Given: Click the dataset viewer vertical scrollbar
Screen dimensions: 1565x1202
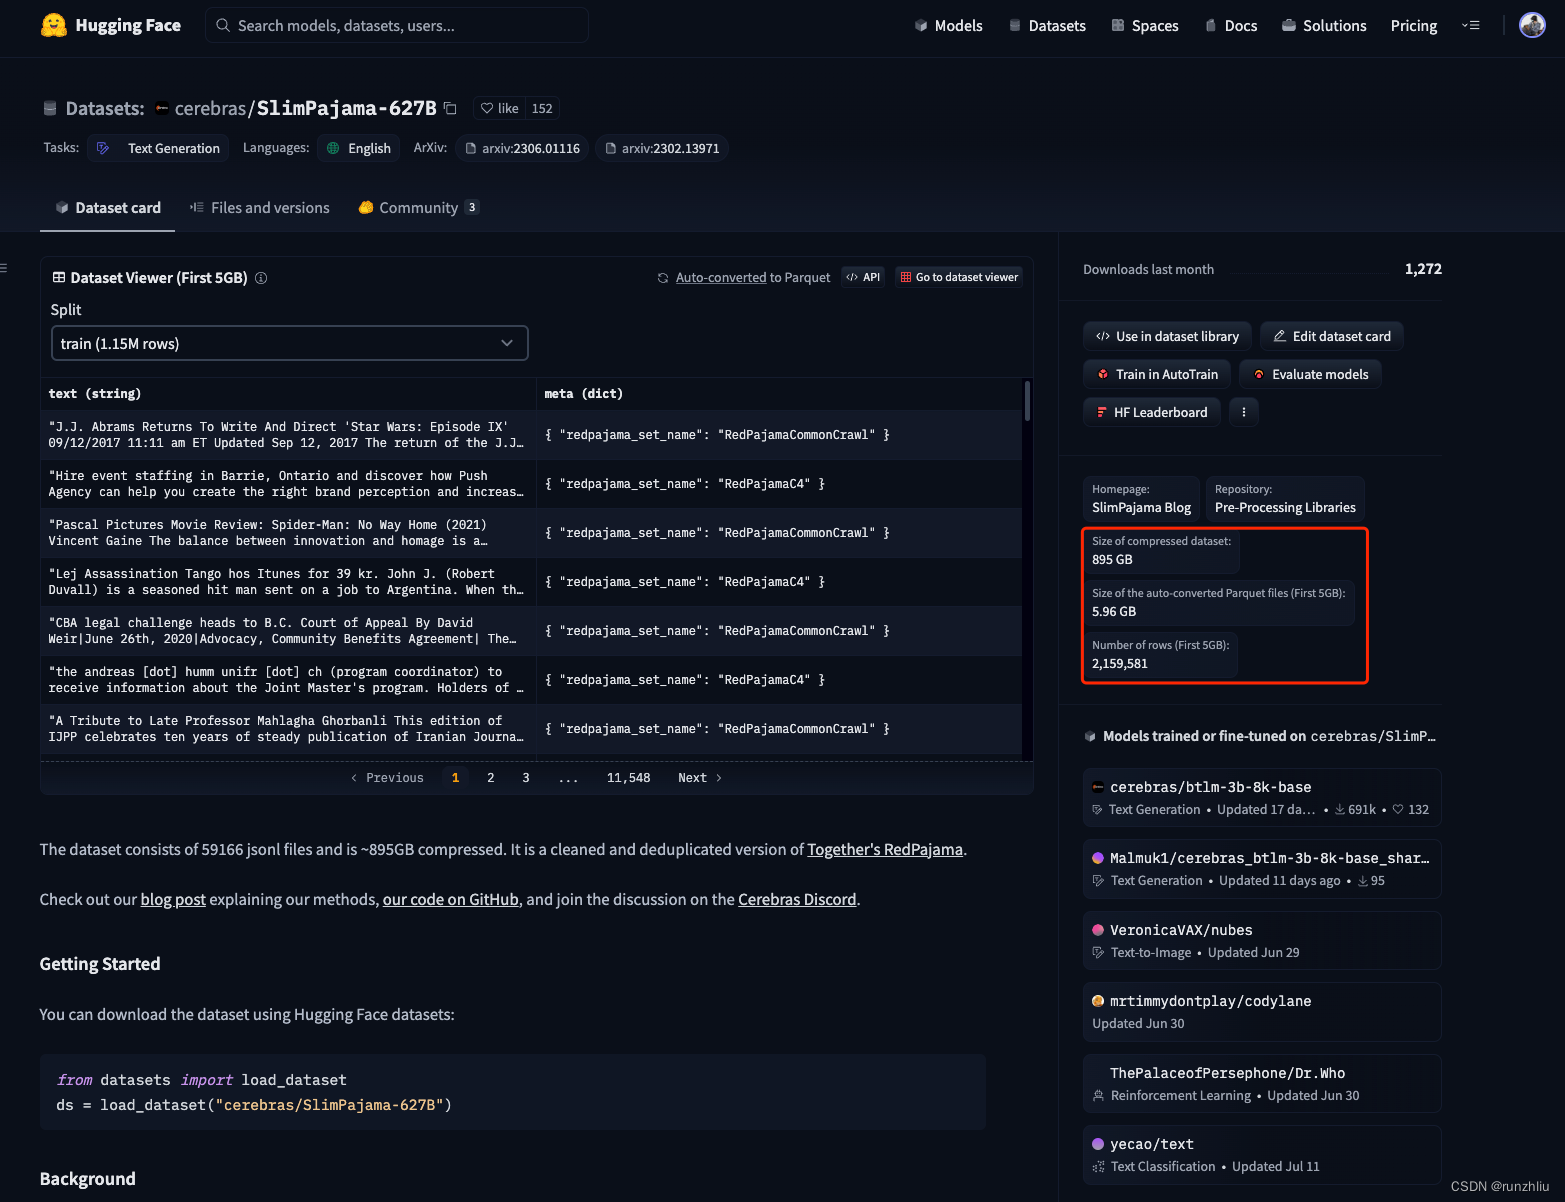Looking at the screenshot, I should click(x=1027, y=400).
